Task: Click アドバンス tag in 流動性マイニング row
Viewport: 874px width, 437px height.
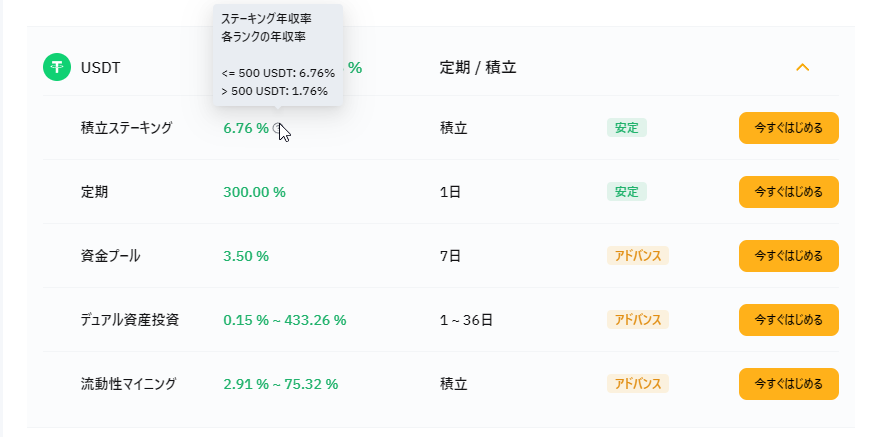Action: pos(638,383)
